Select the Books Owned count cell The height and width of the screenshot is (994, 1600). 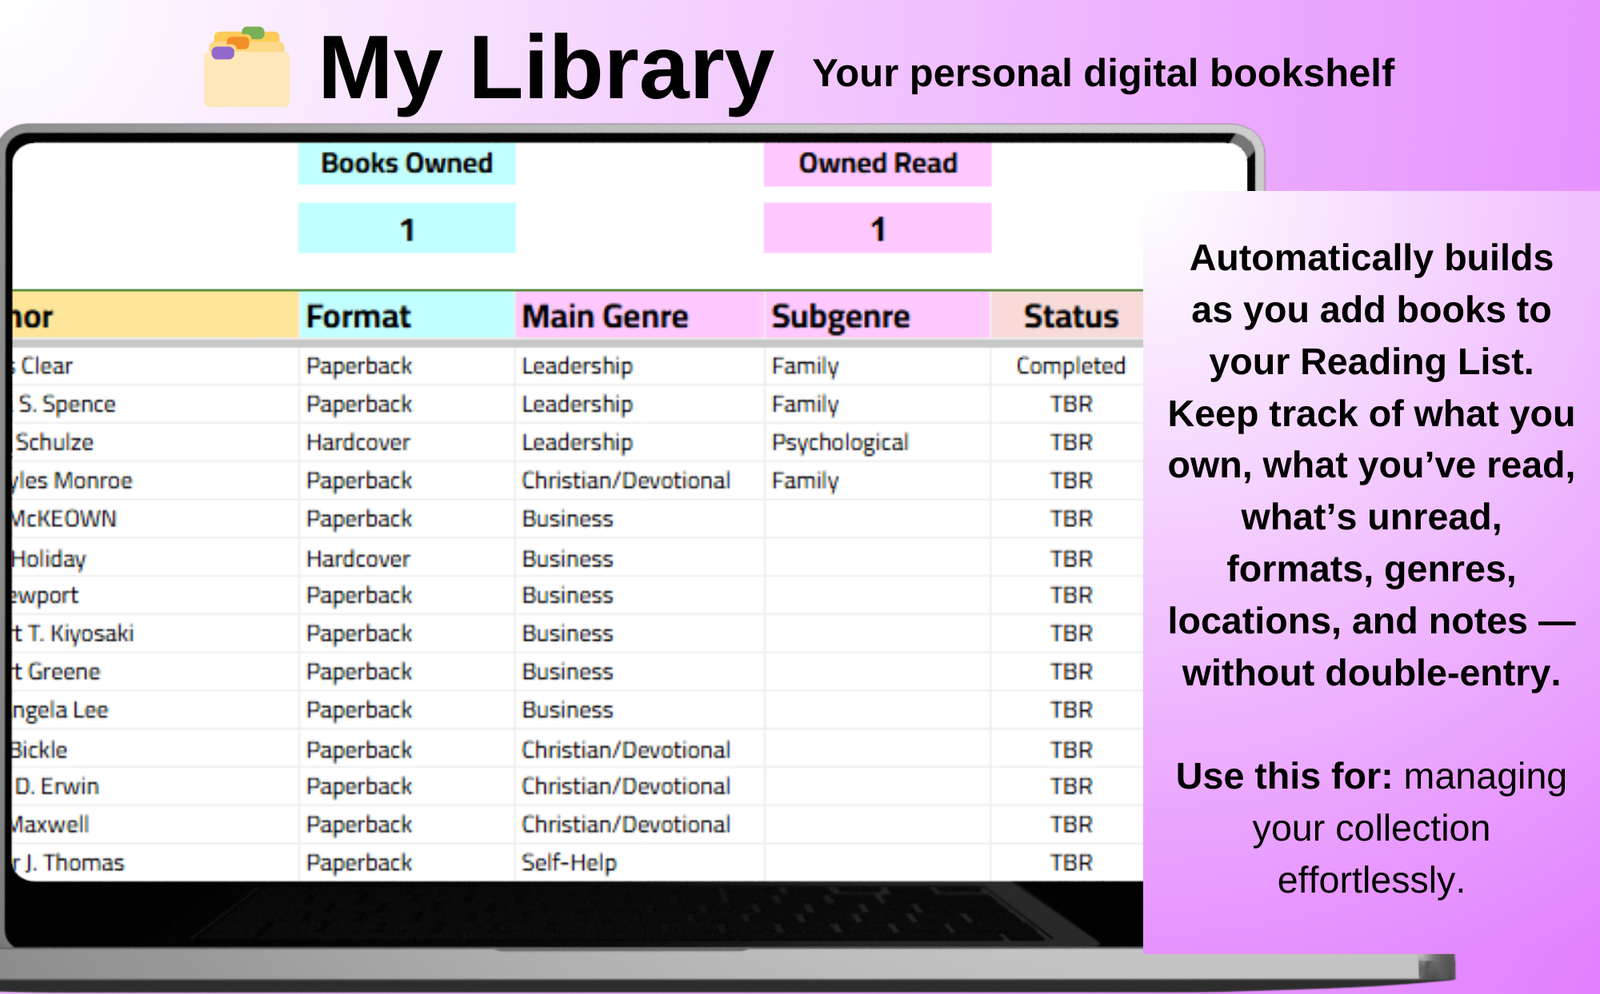407,229
